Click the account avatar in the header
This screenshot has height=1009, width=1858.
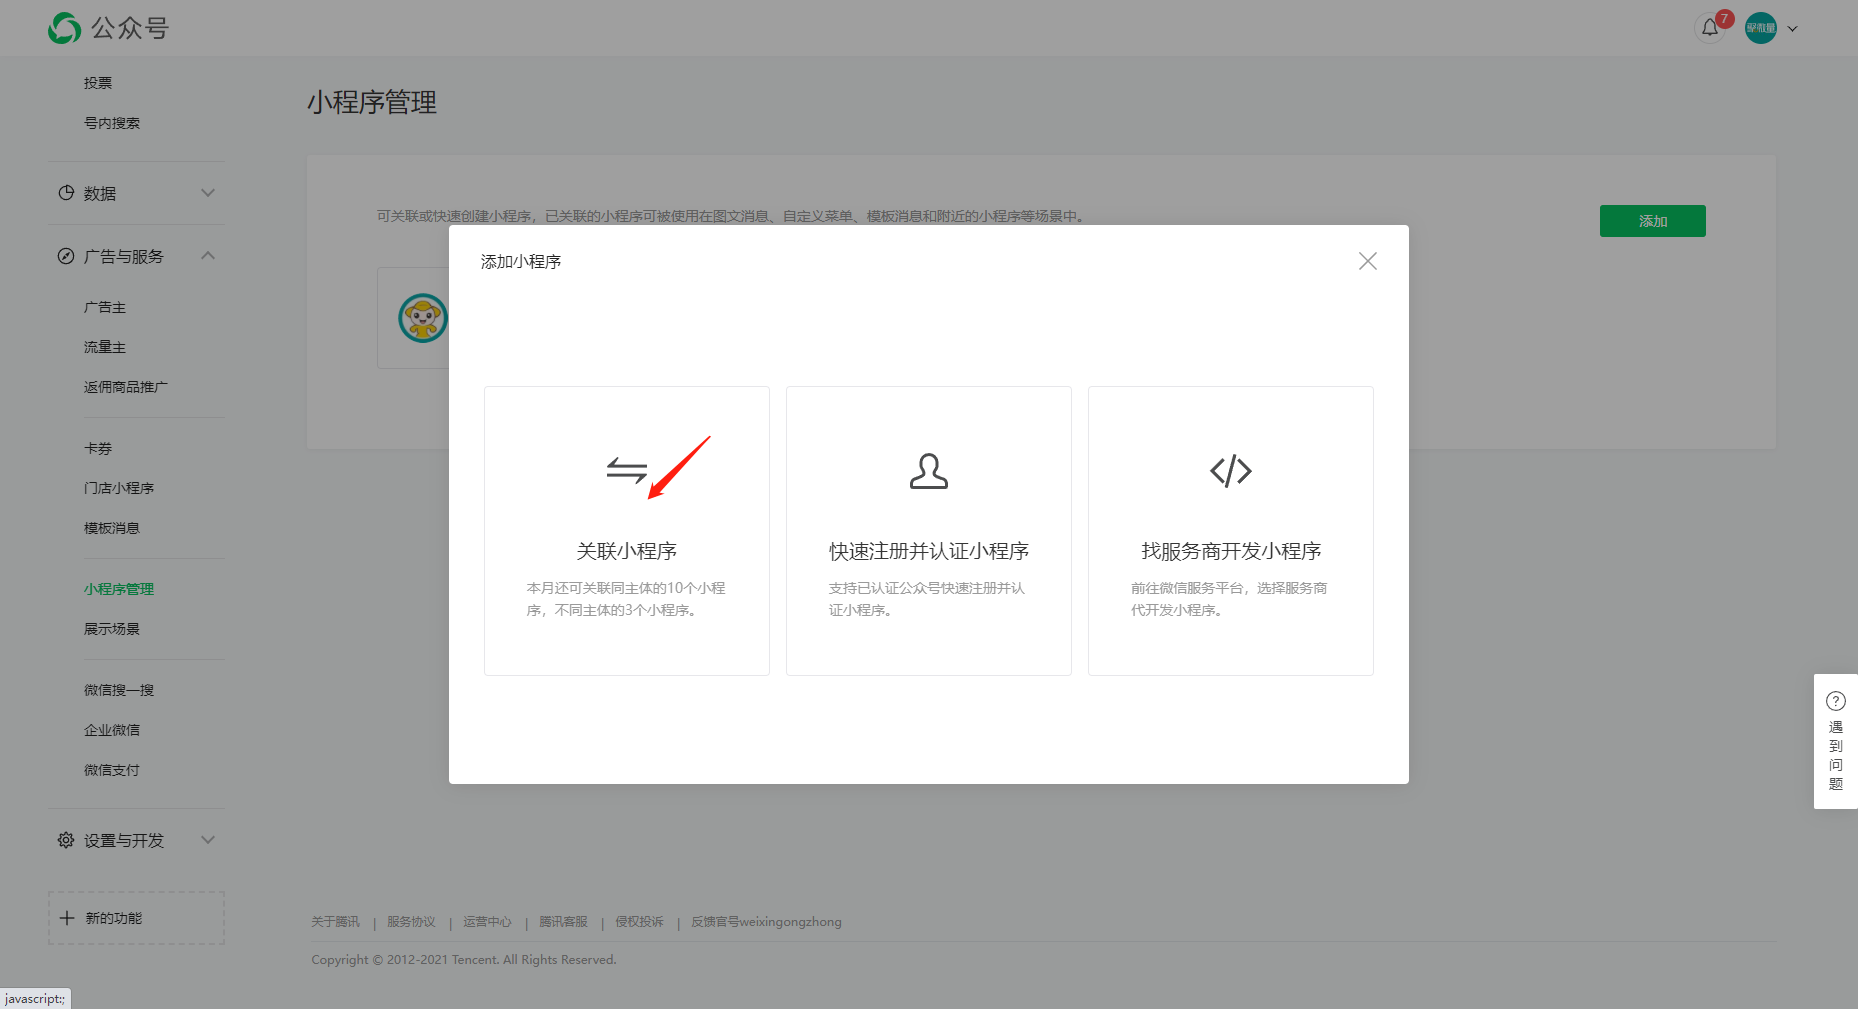coord(1760,28)
